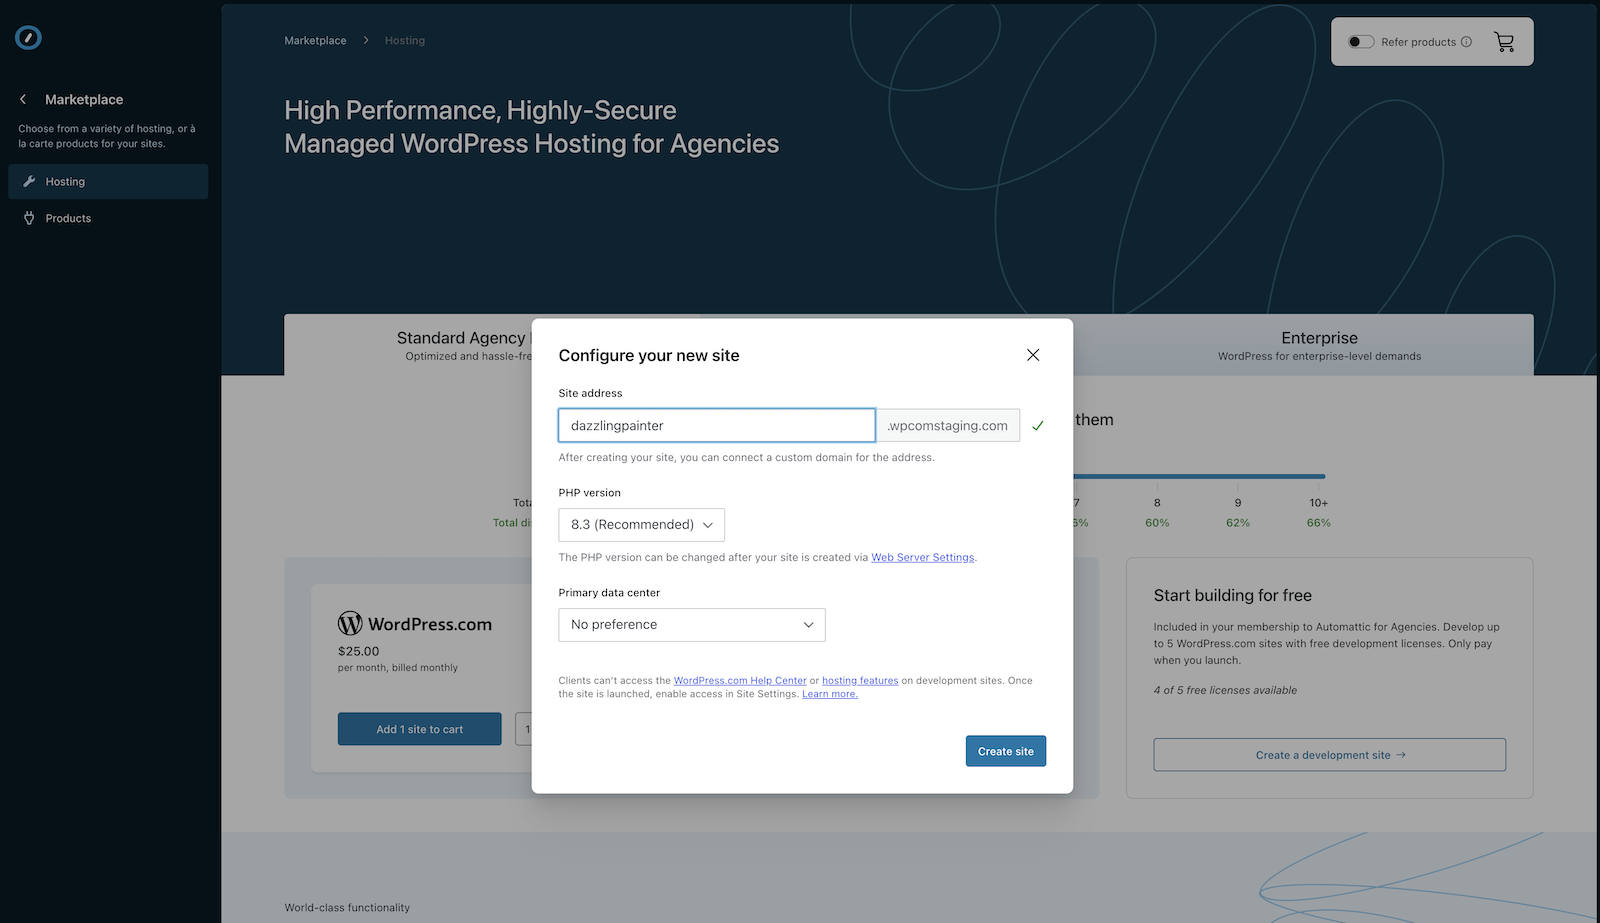Viewport: 1600px width, 923px height.
Task: Click the Refer products info icon
Action: click(x=1466, y=41)
